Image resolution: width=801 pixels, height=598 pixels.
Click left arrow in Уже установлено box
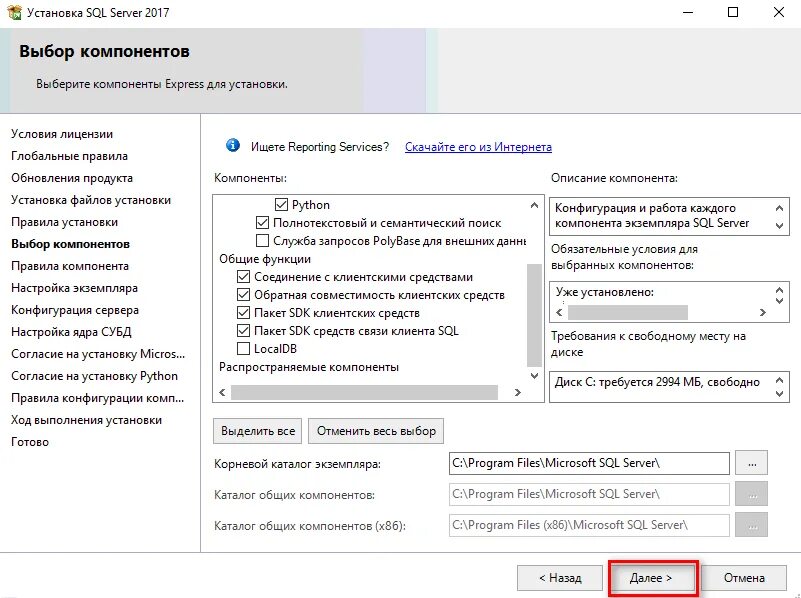(x=559, y=312)
